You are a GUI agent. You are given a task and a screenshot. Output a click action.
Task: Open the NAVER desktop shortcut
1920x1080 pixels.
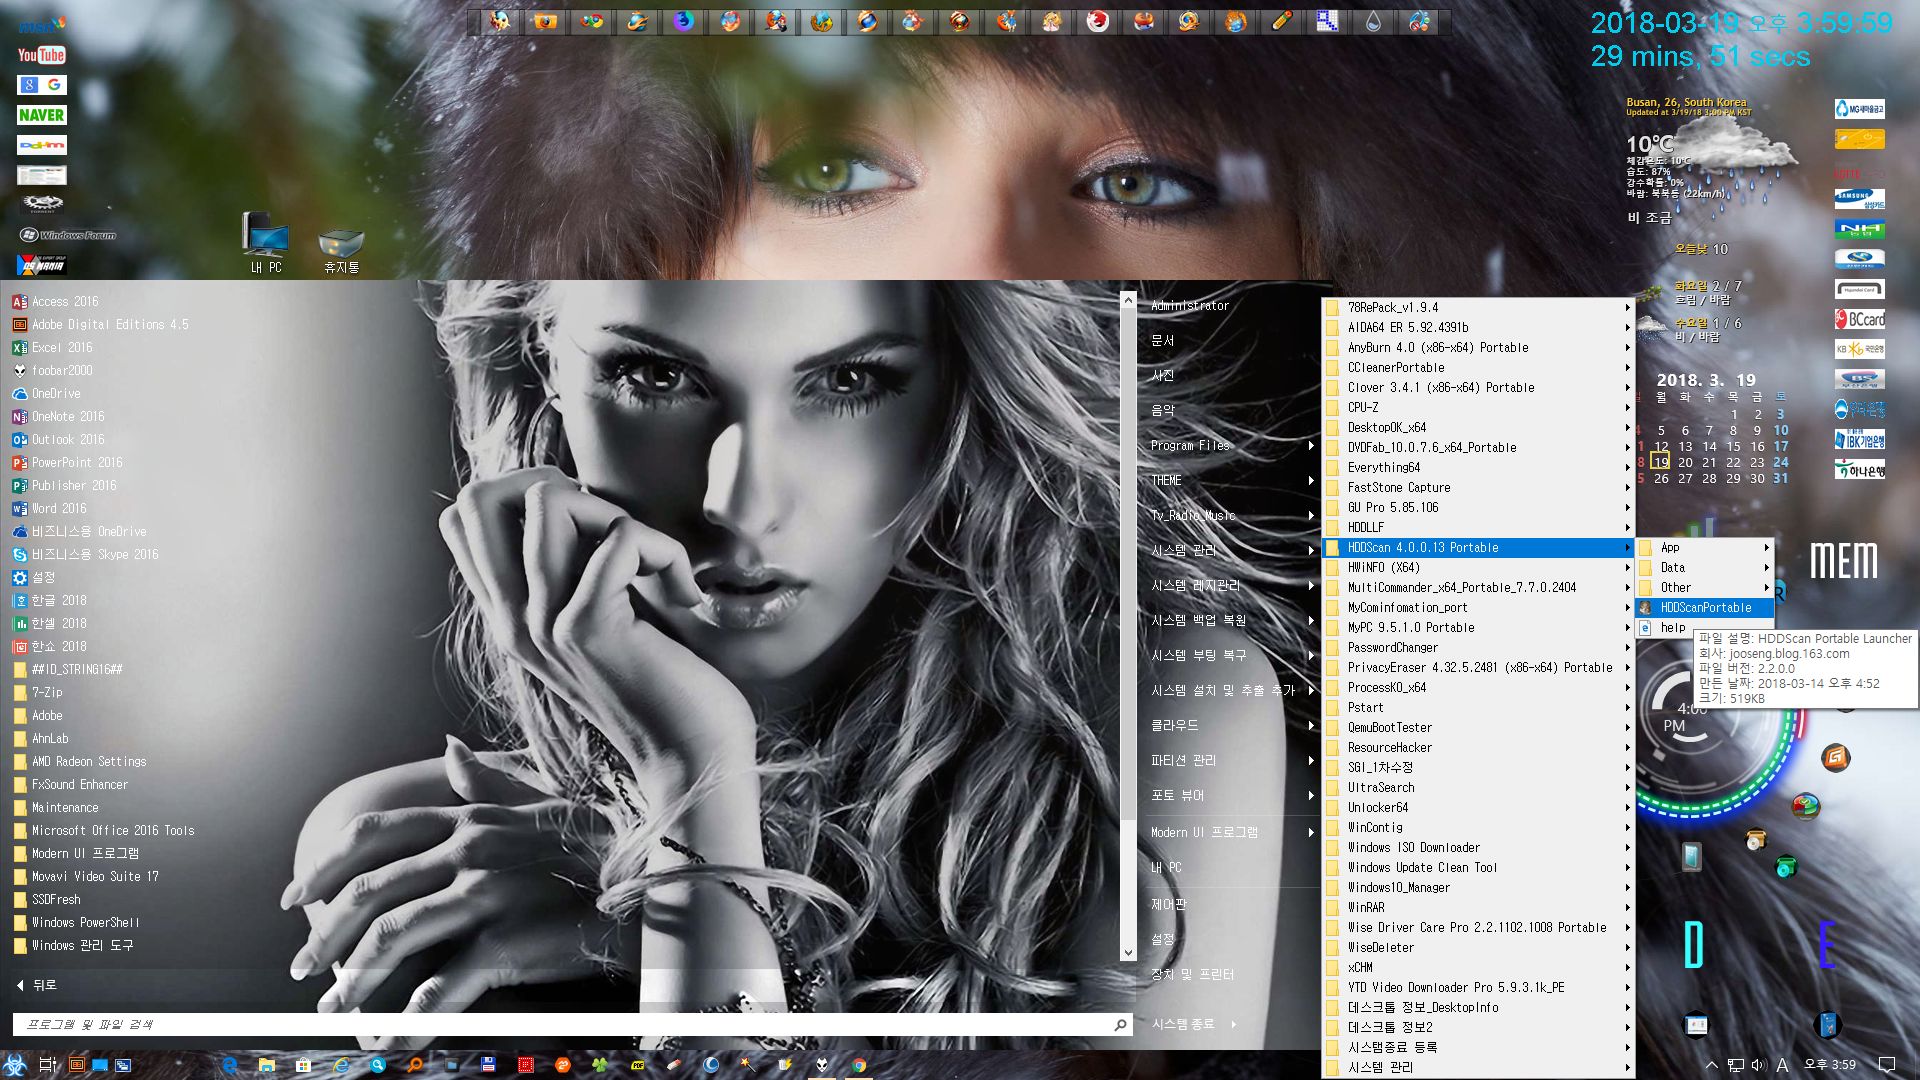[41, 115]
